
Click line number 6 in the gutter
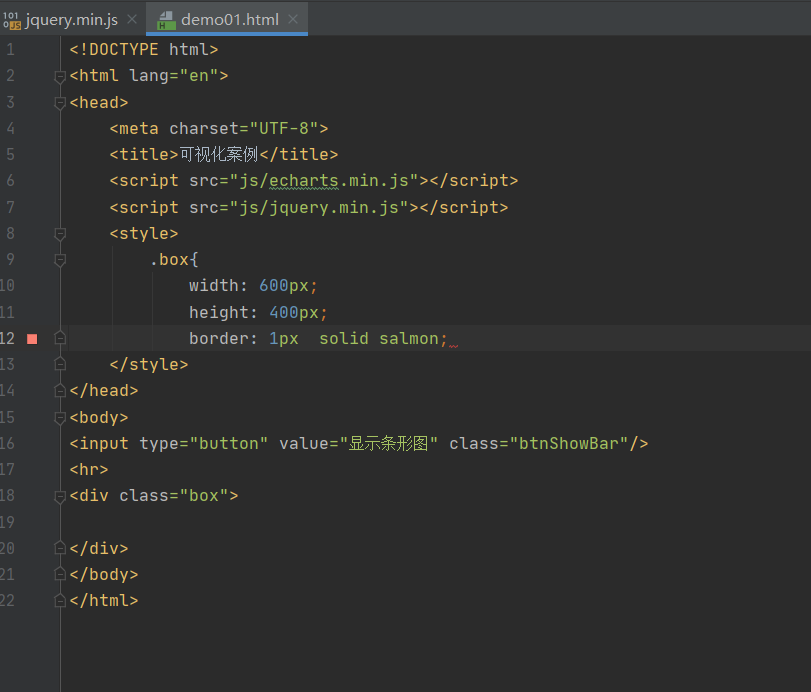pos(10,180)
